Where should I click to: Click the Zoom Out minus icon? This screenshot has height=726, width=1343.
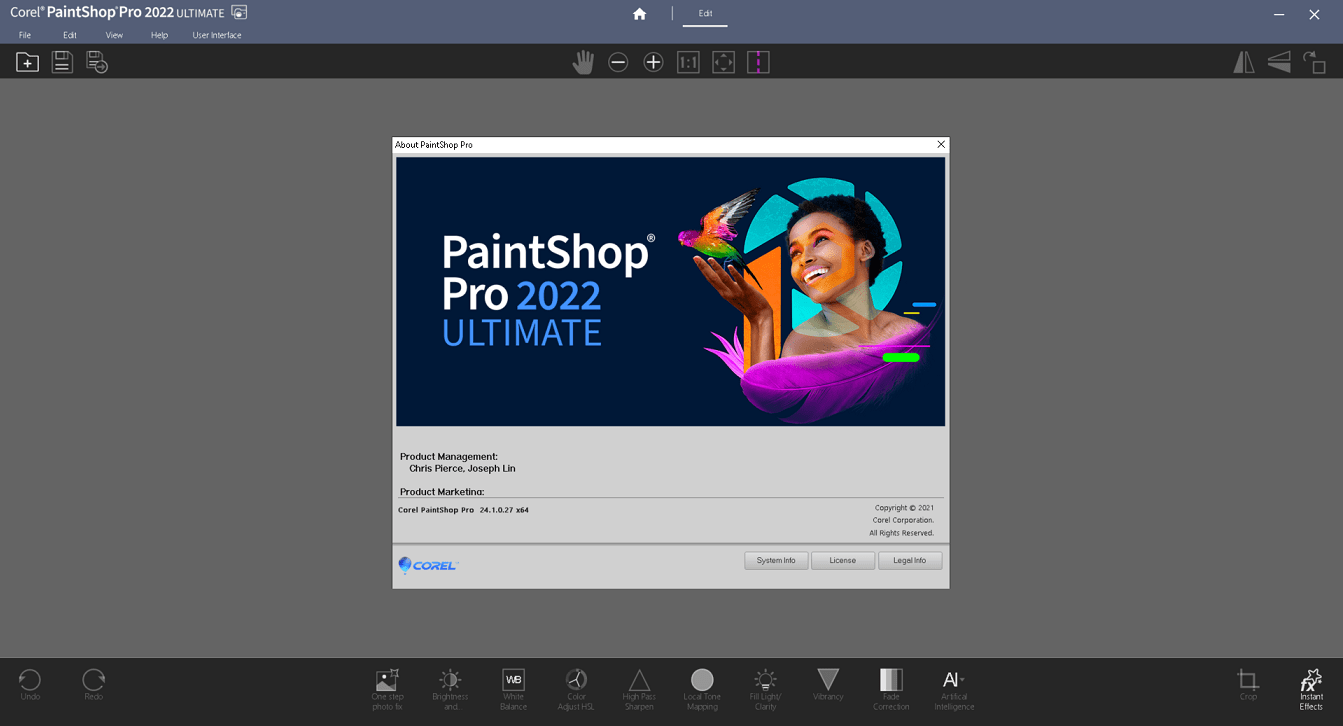point(618,62)
